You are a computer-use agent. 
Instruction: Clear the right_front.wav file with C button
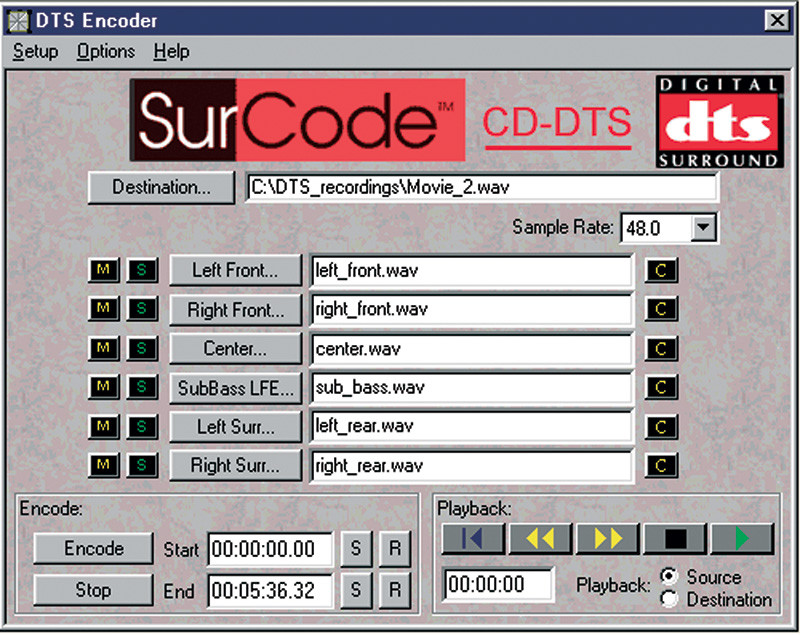pos(661,309)
